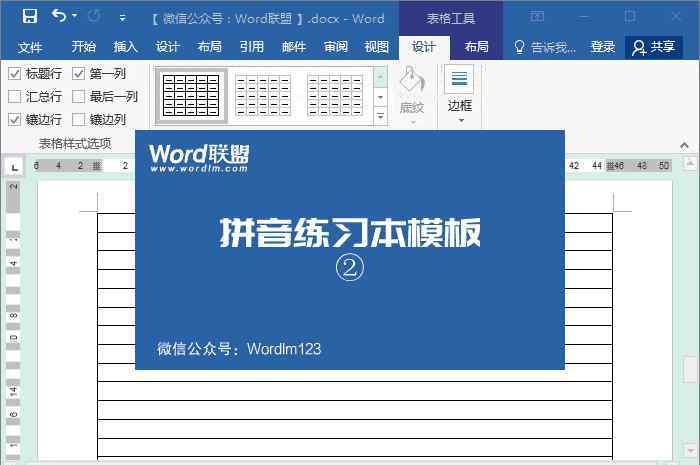Click the 底纹 shading paint bucket icon

click(412, 80)
